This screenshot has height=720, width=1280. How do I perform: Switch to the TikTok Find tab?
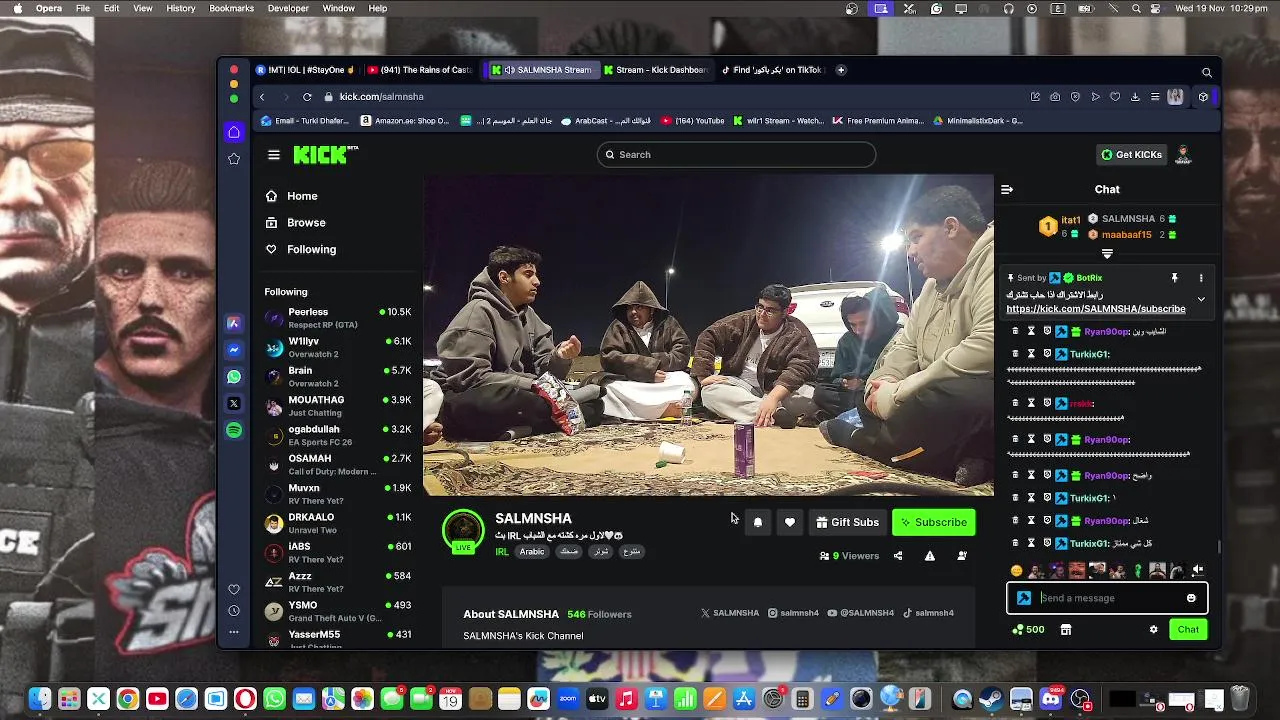[772, 70]
